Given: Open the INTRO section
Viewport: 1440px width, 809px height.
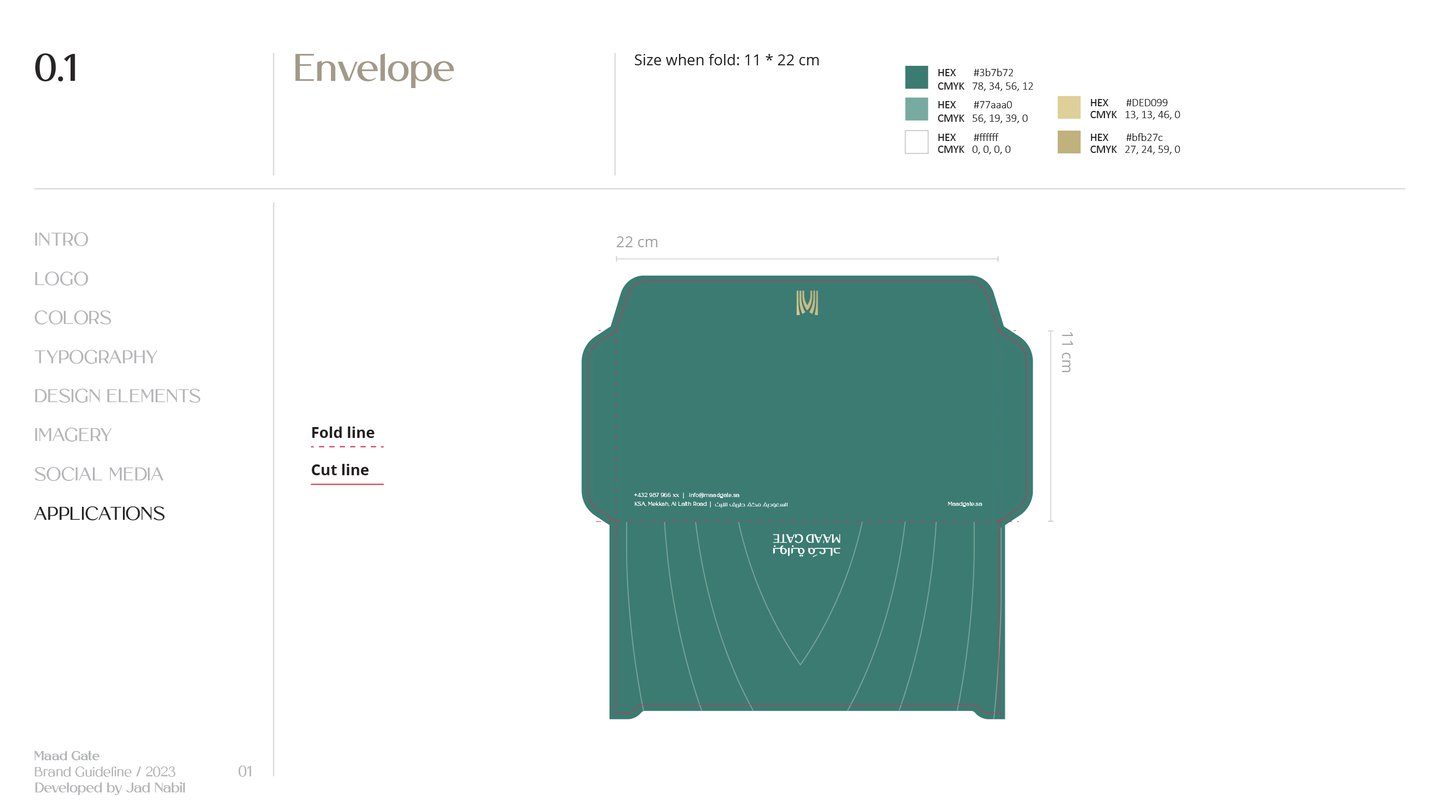Looking at the screenshot, I should (x=61, y=239).
